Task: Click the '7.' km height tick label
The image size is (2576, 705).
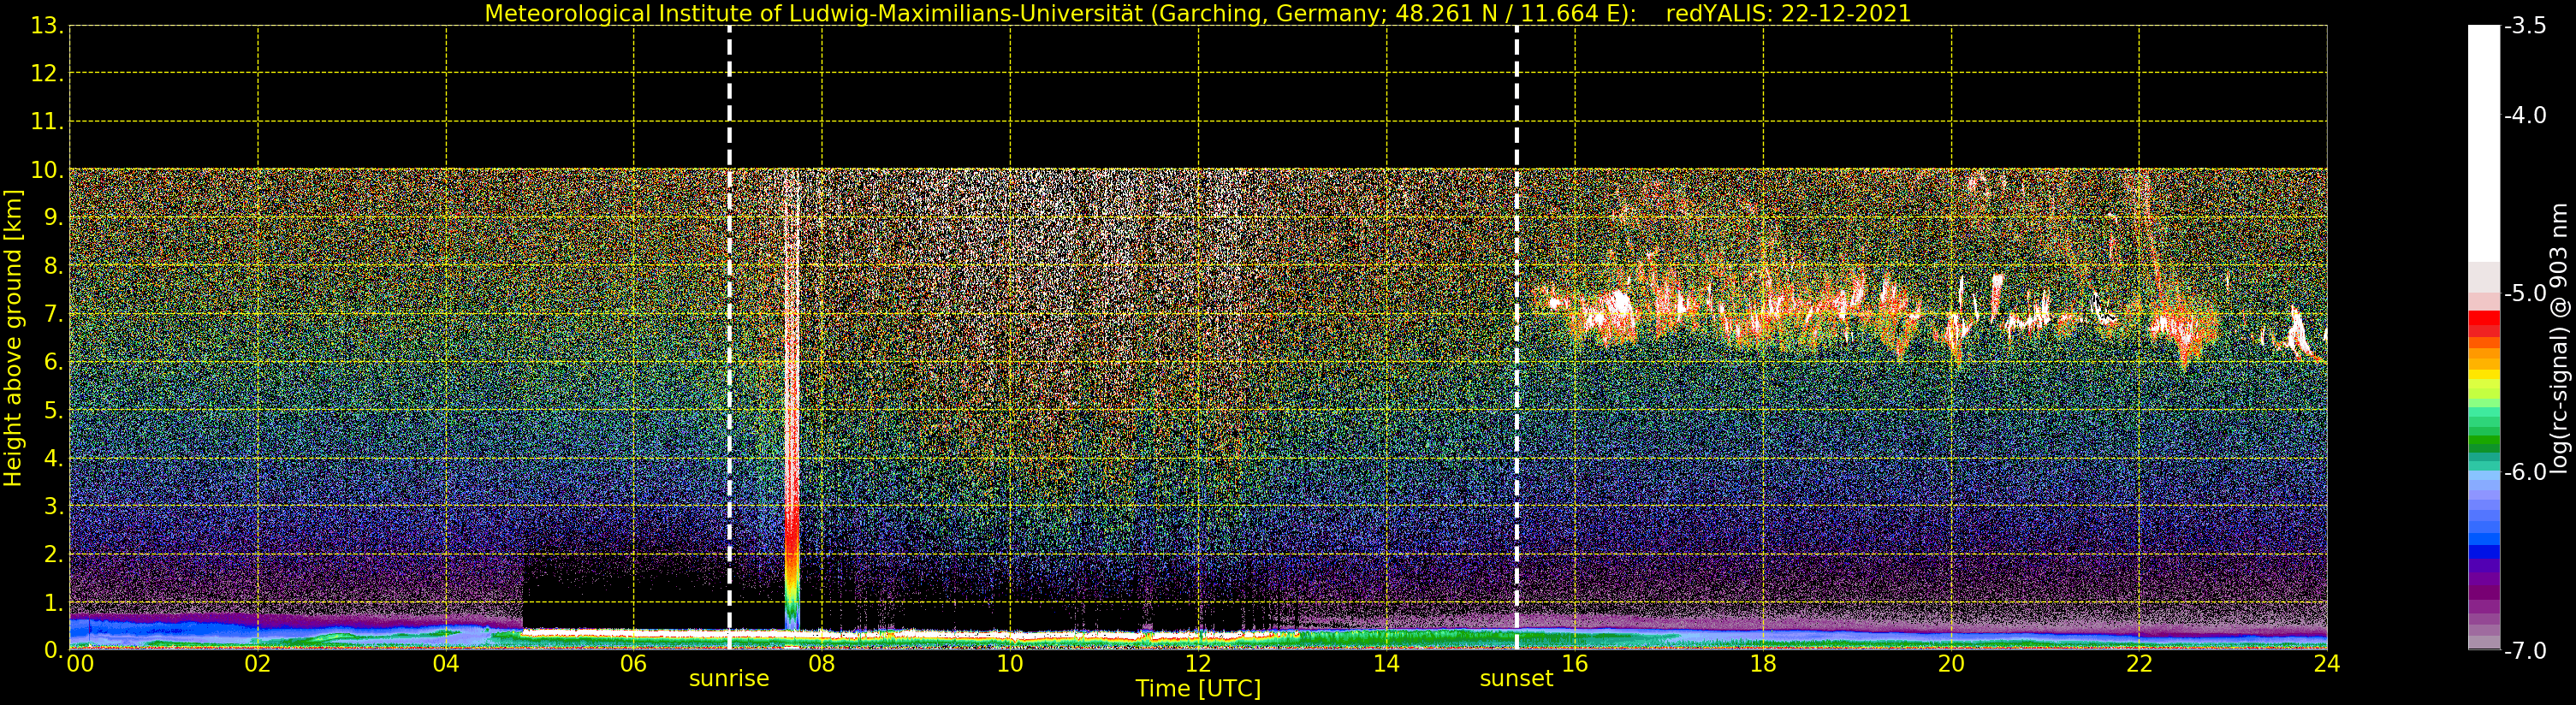Action: (x=54, y=314)
